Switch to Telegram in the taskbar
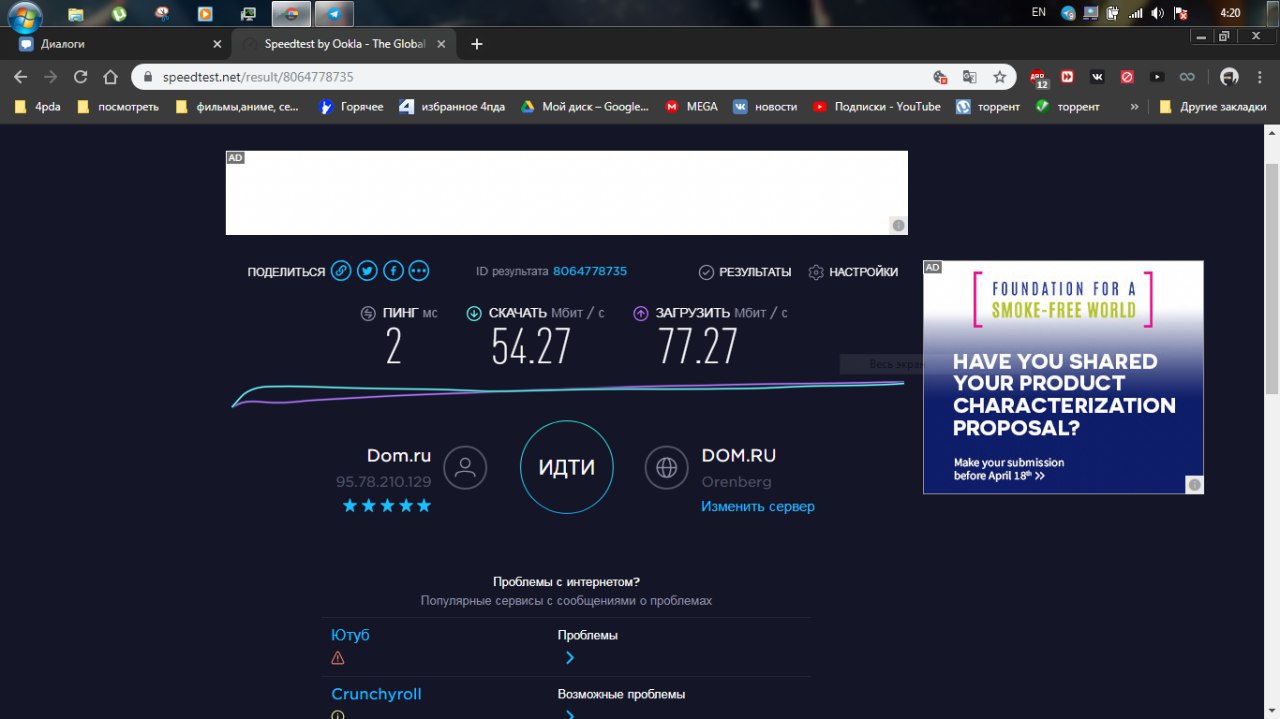1280x719 pixels. tap(333, 14)
